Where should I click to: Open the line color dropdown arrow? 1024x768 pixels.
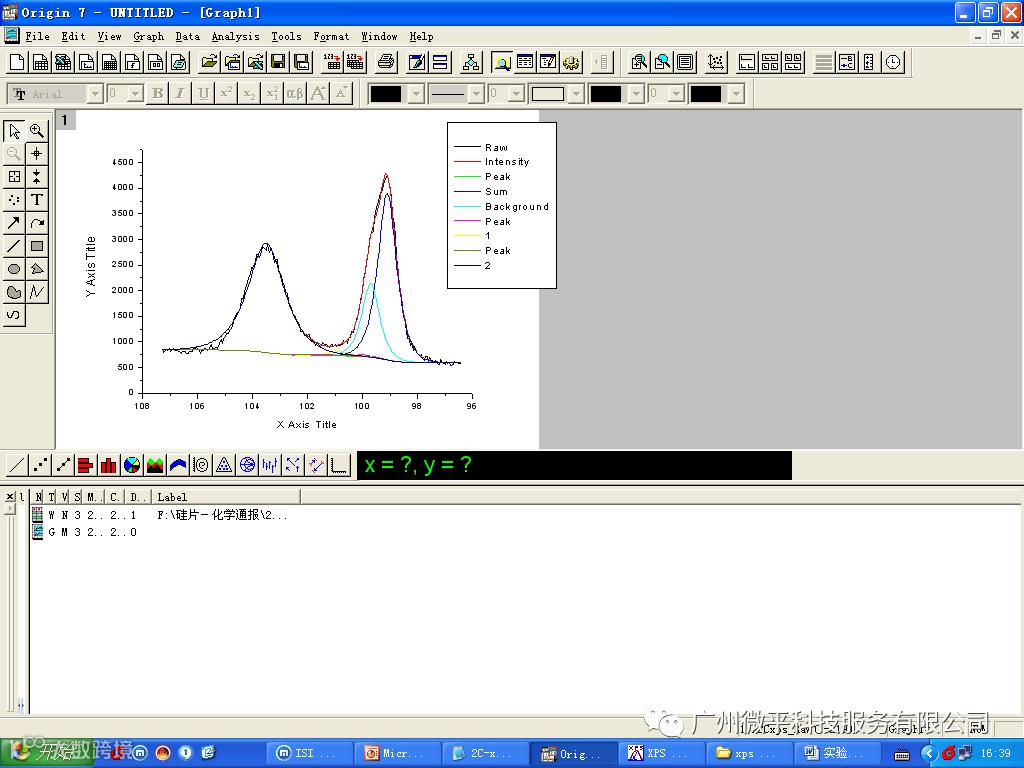pyautogui.click(x=417, y=94)
